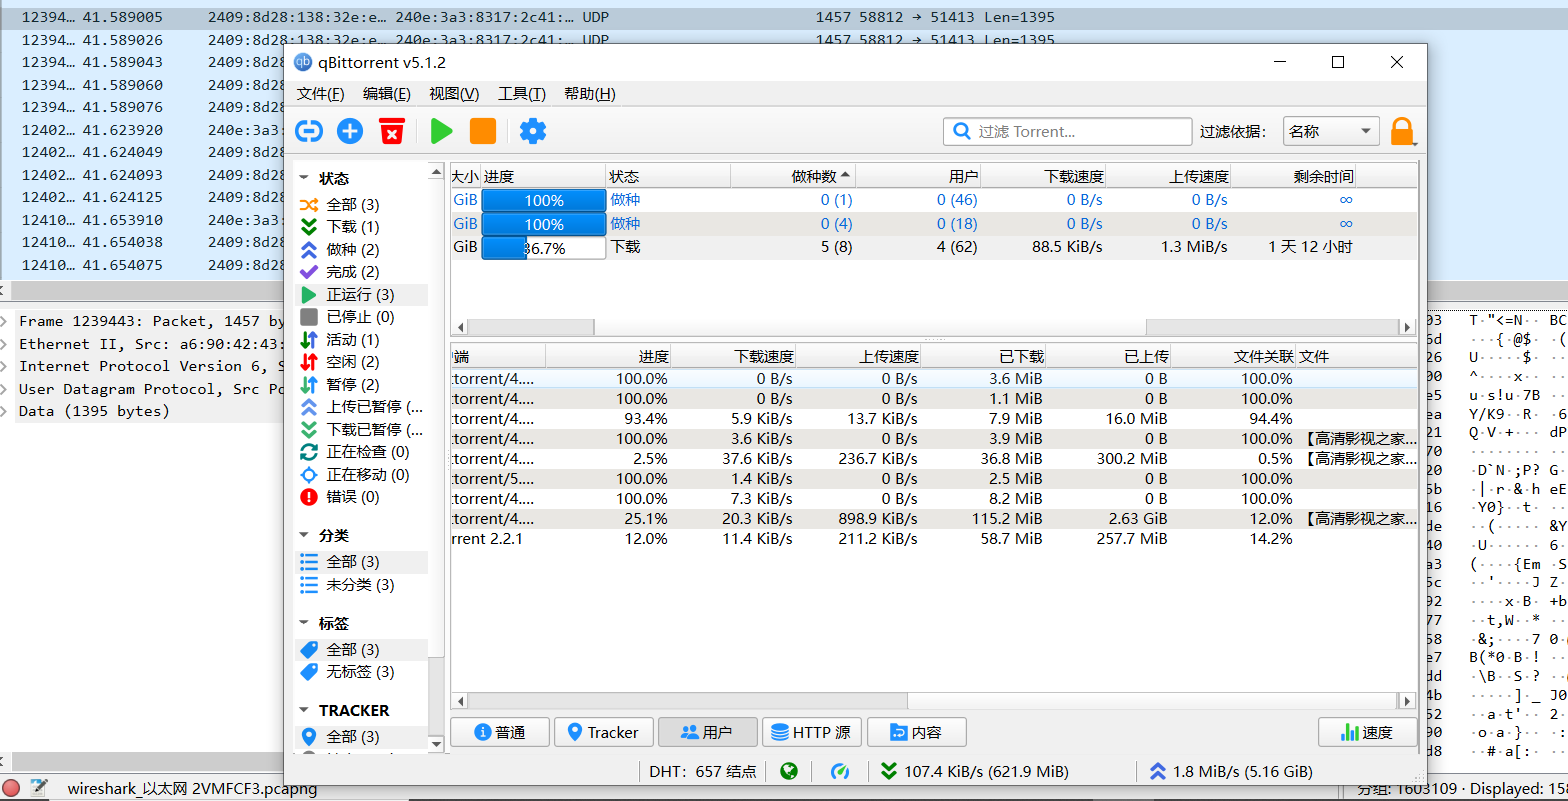Viewport: 1568px width, 801px height.
Task: Open the 工具(T) menu
Action: 521,94
